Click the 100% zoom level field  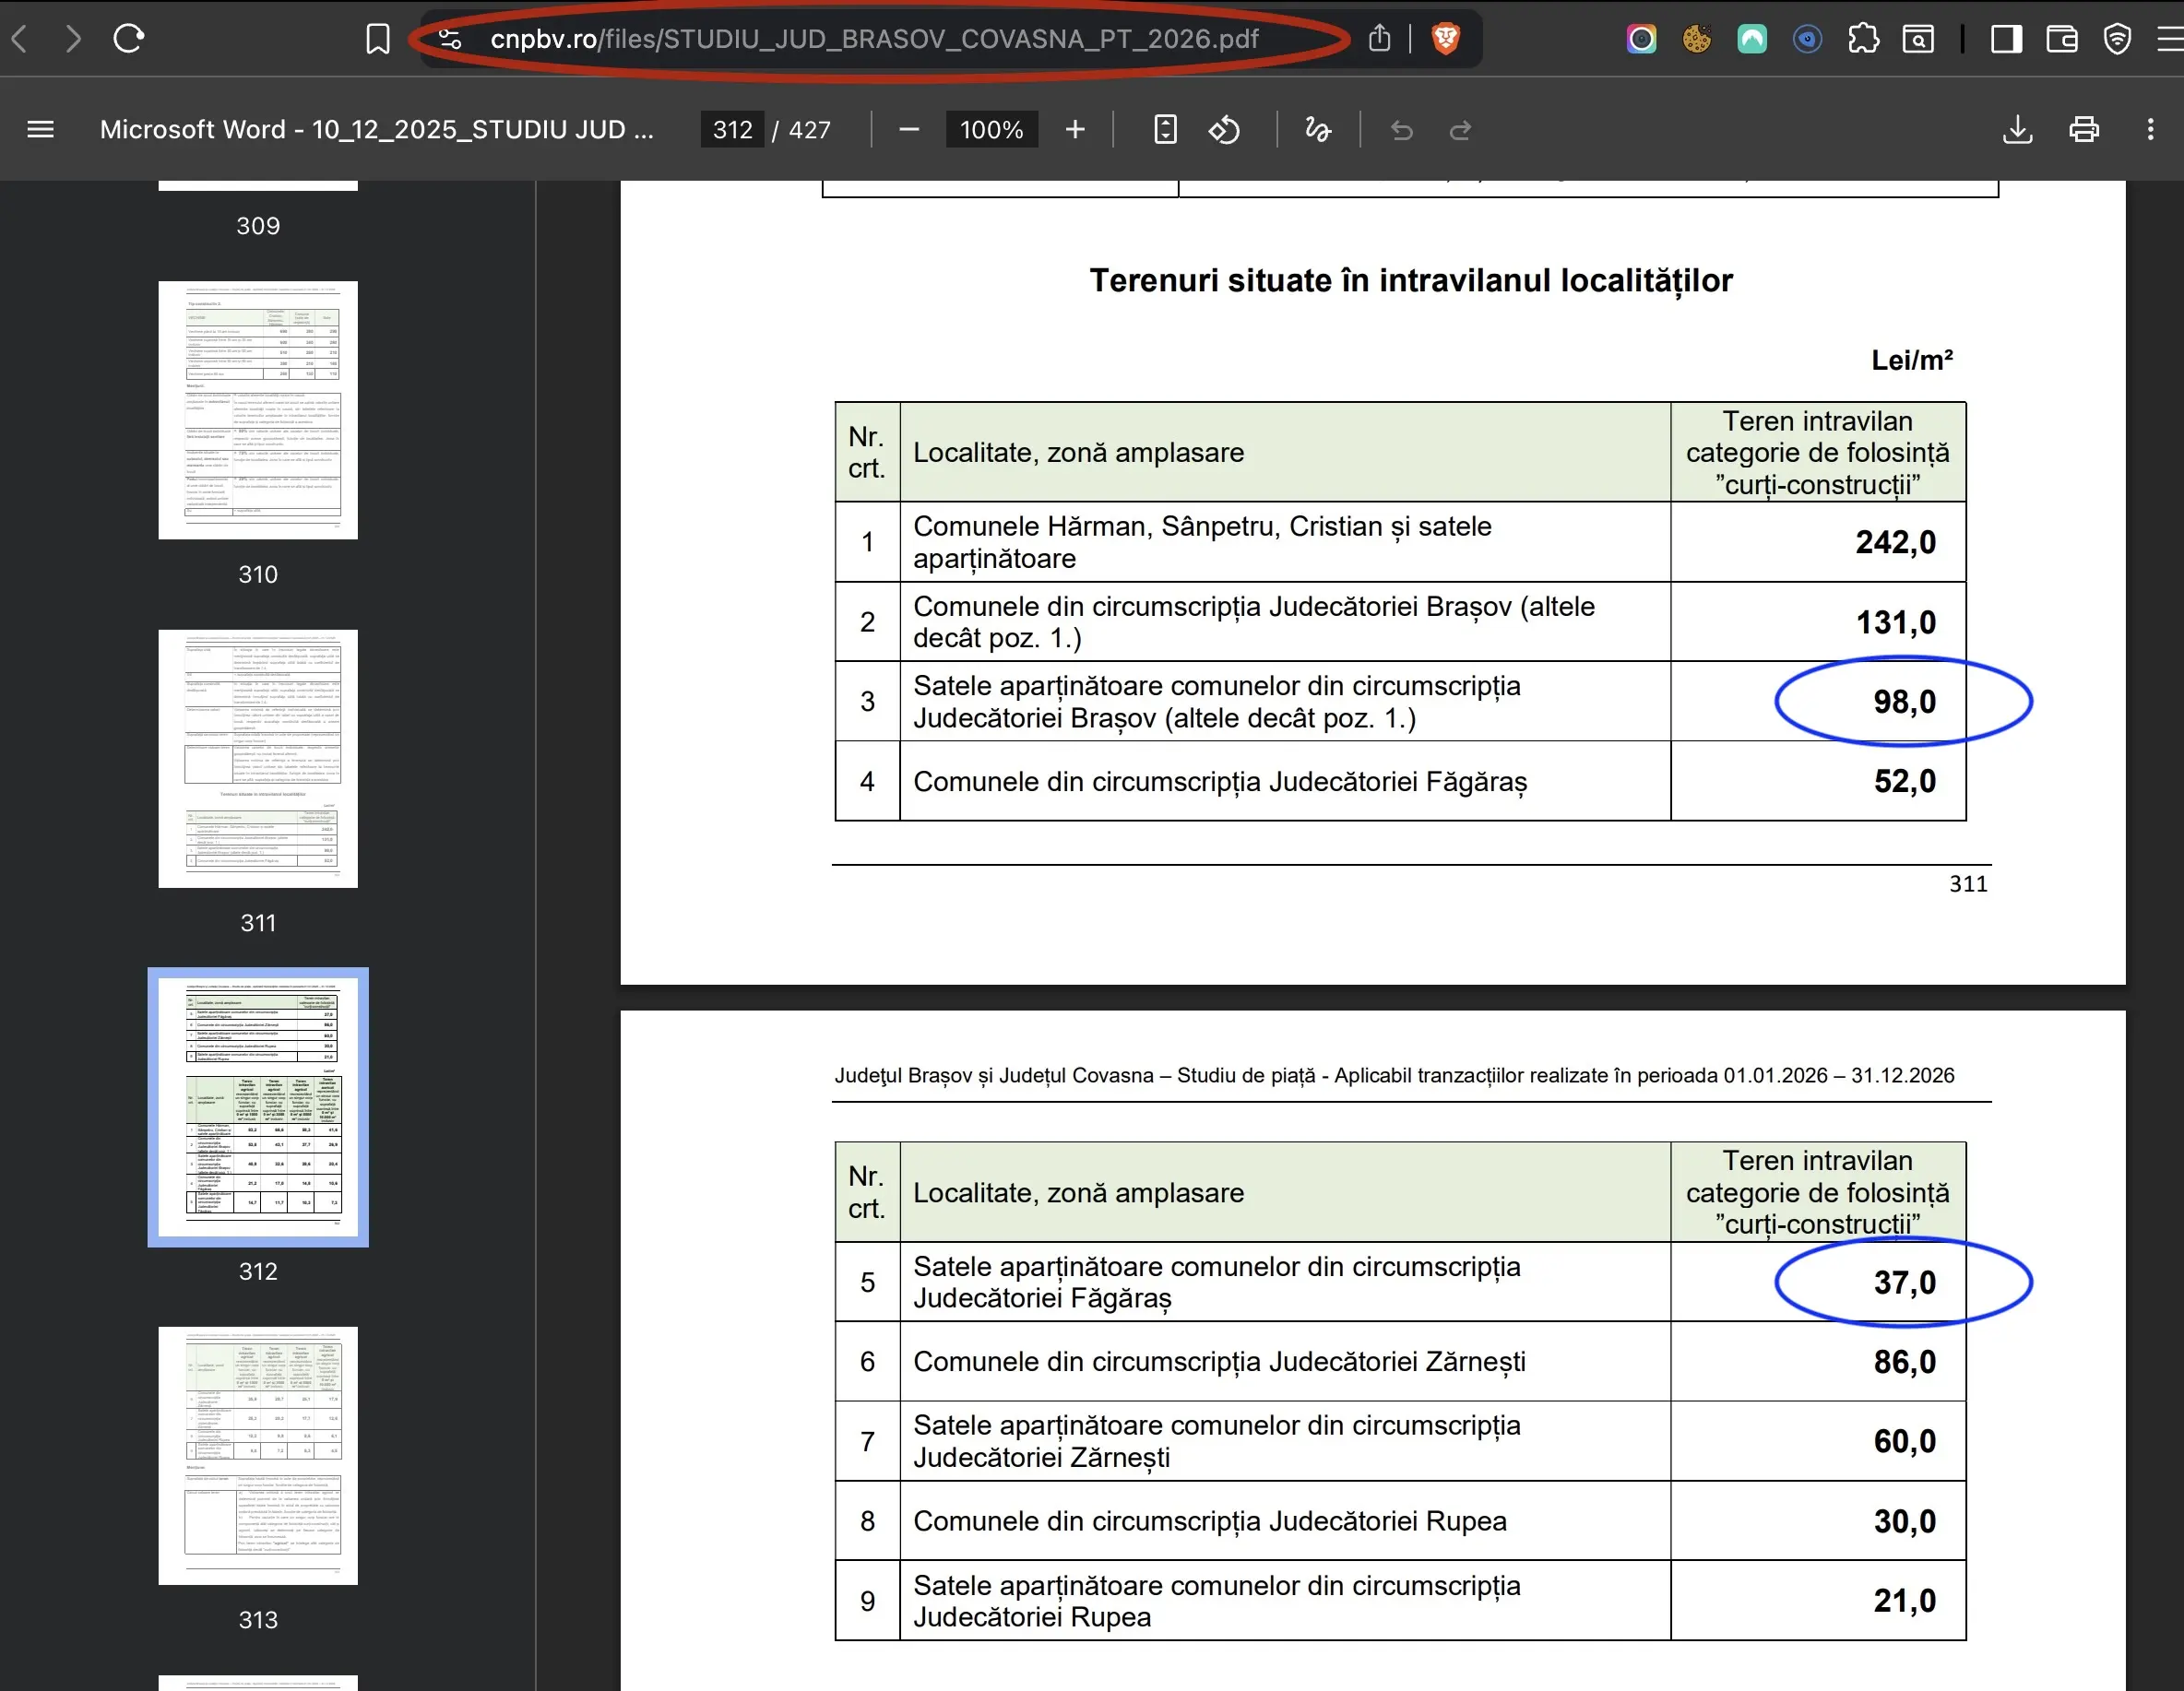(x=991, y=130)
